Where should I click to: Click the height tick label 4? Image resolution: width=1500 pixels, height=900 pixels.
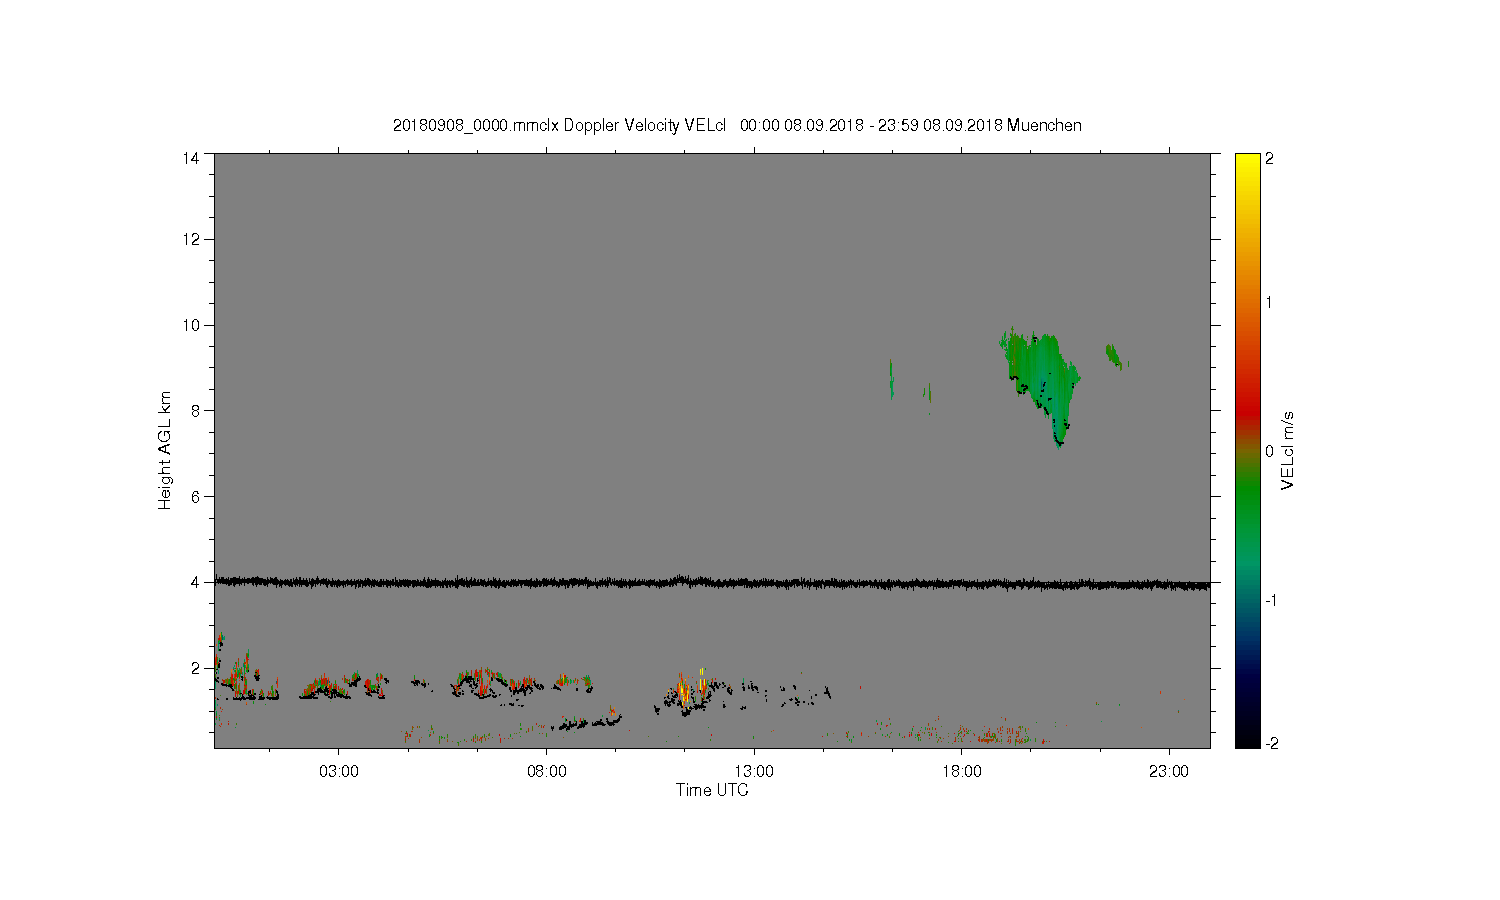coord(195,582)
